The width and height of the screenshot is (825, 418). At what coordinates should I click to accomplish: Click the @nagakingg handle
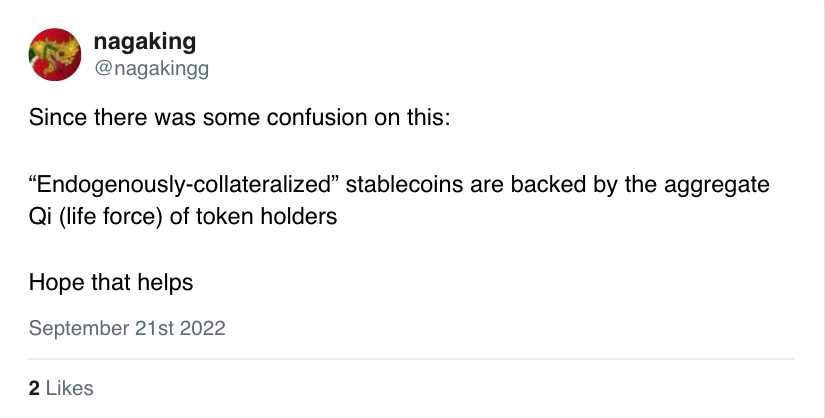click(151, 68)
